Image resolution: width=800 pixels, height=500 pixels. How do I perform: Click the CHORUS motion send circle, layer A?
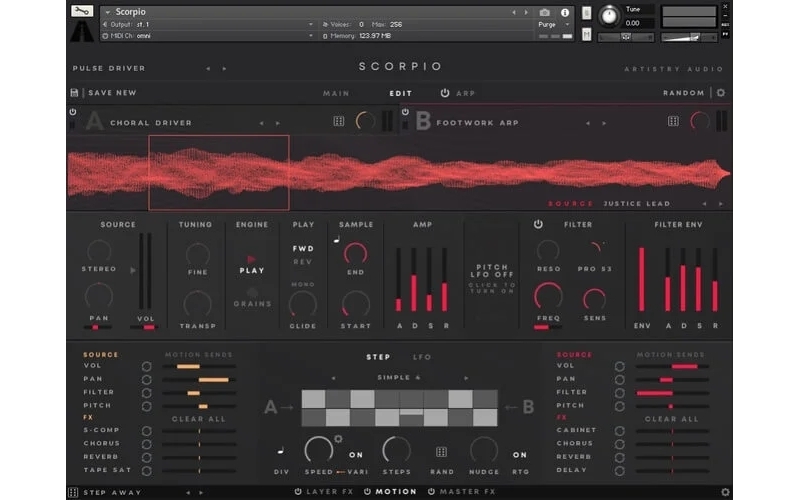[x=146, y=444]
